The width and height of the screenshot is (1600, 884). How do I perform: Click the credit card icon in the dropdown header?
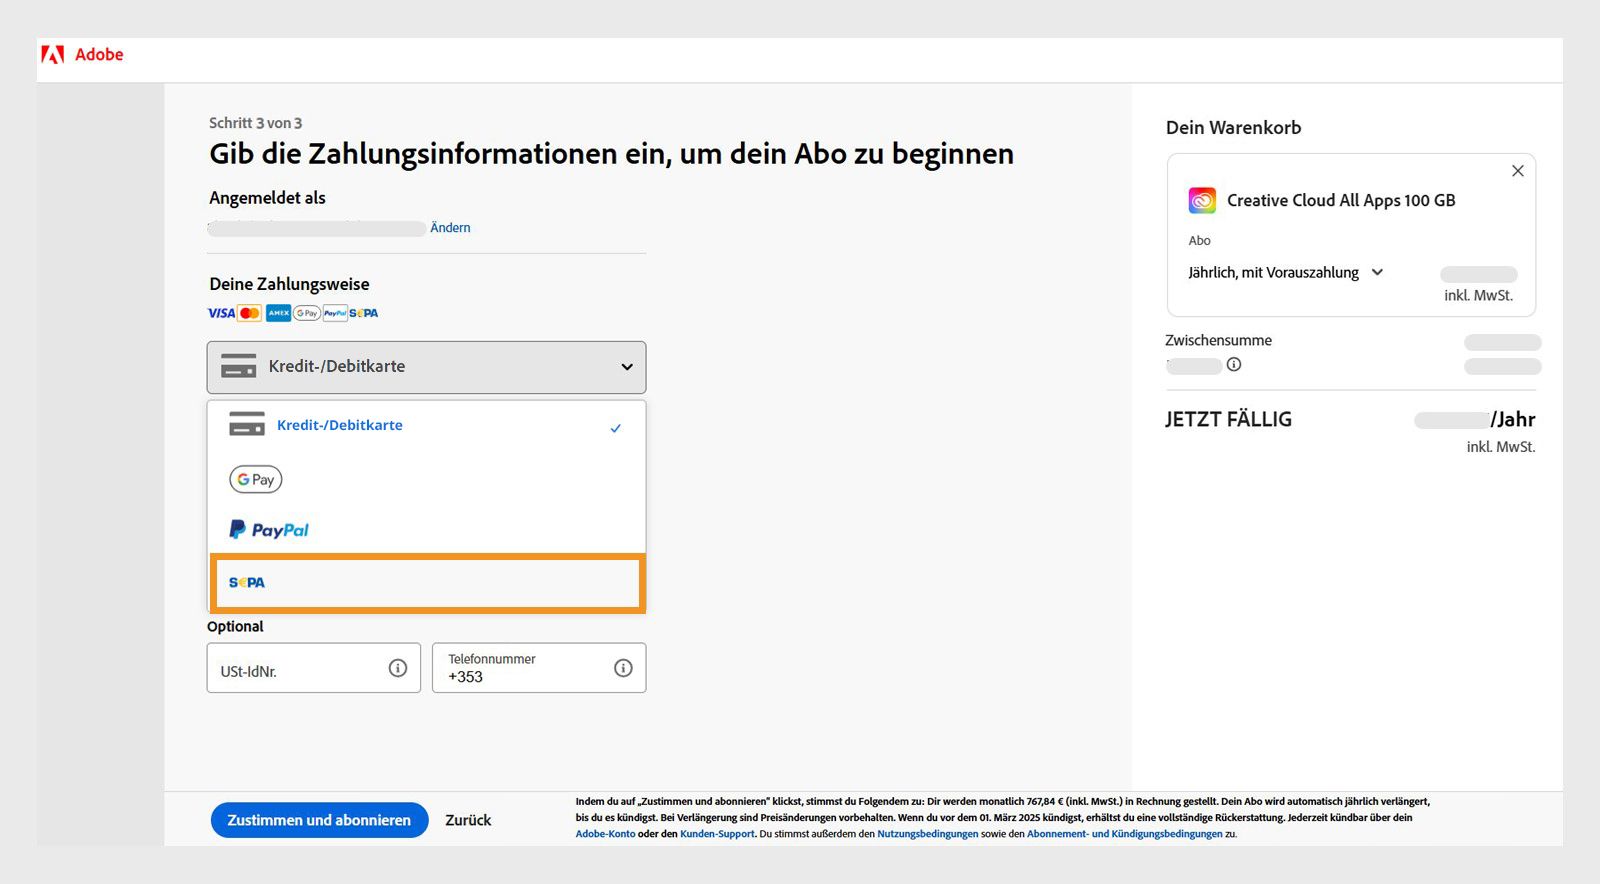[238, 366]
